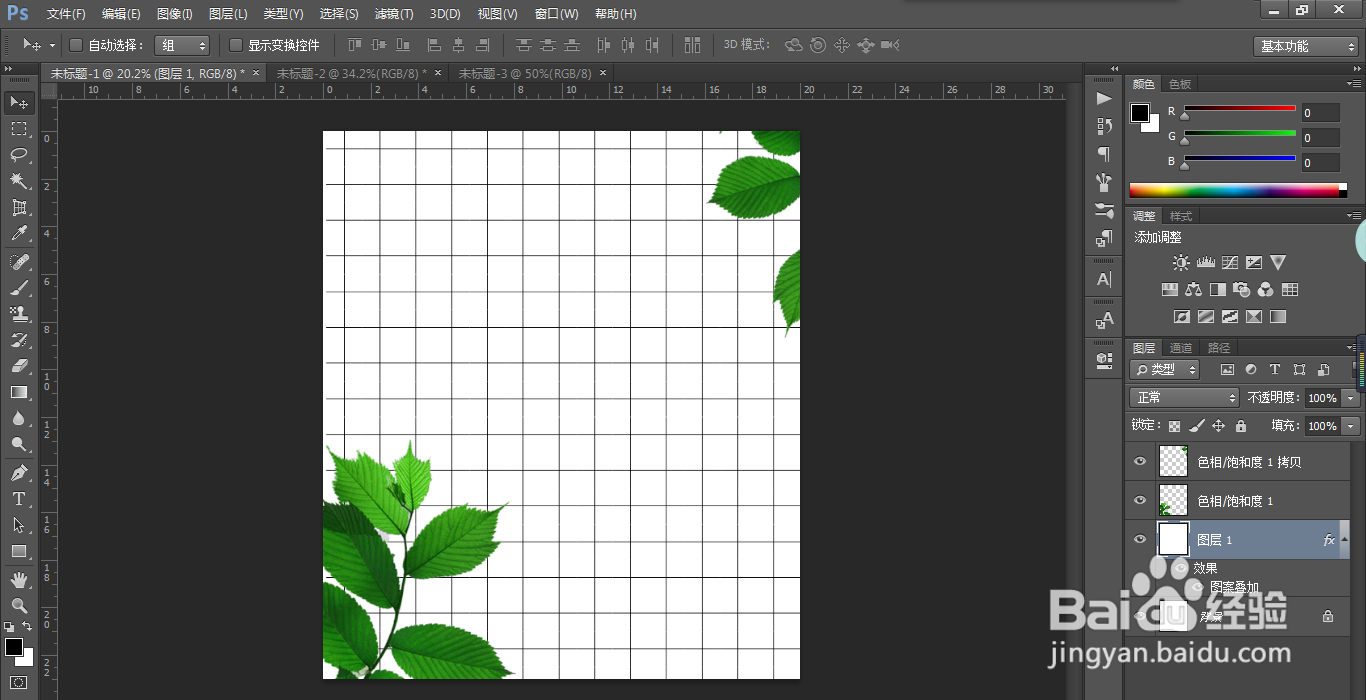Image resolution: width=1366 pixels, height=700 pixels.
Task: Expand the opacity 不透明度 dropdown arrow
Action: [1351, 398]
